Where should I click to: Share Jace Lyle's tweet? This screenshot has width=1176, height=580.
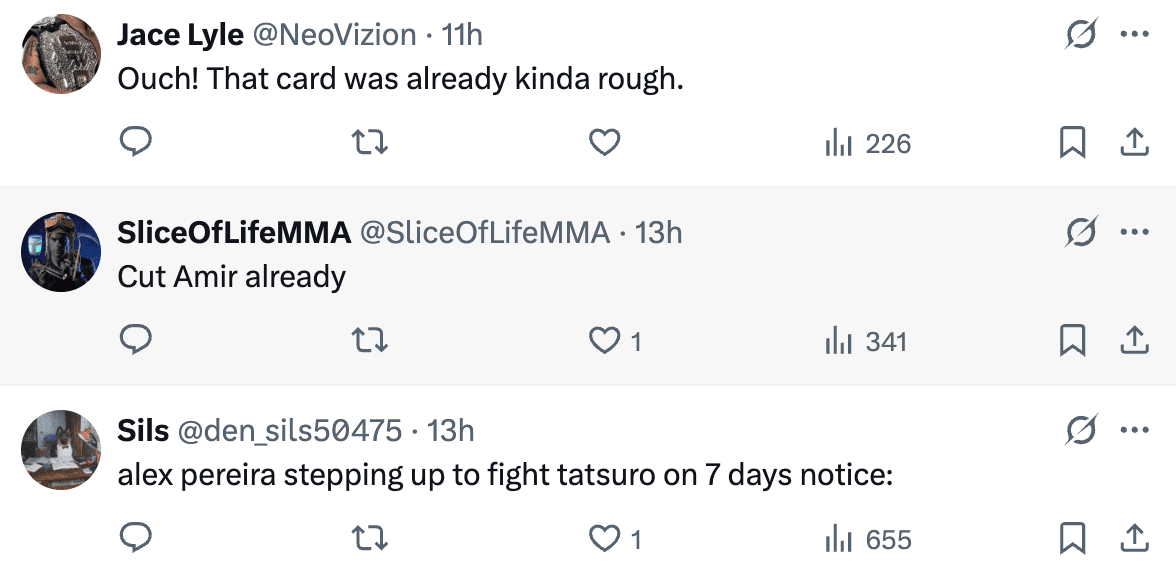tap(1133, 144)
